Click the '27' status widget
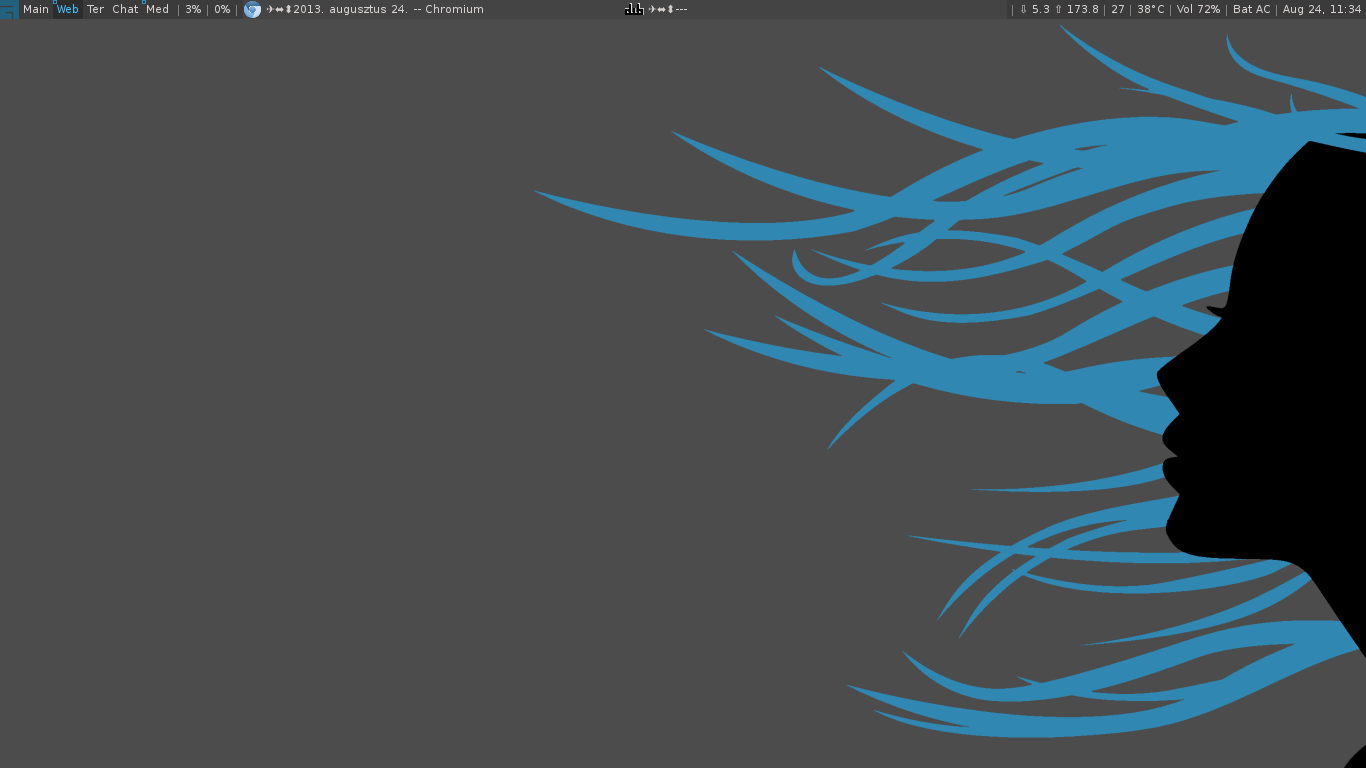The height and width of the screenshot is (768, 1366). tap(1118, 9)
